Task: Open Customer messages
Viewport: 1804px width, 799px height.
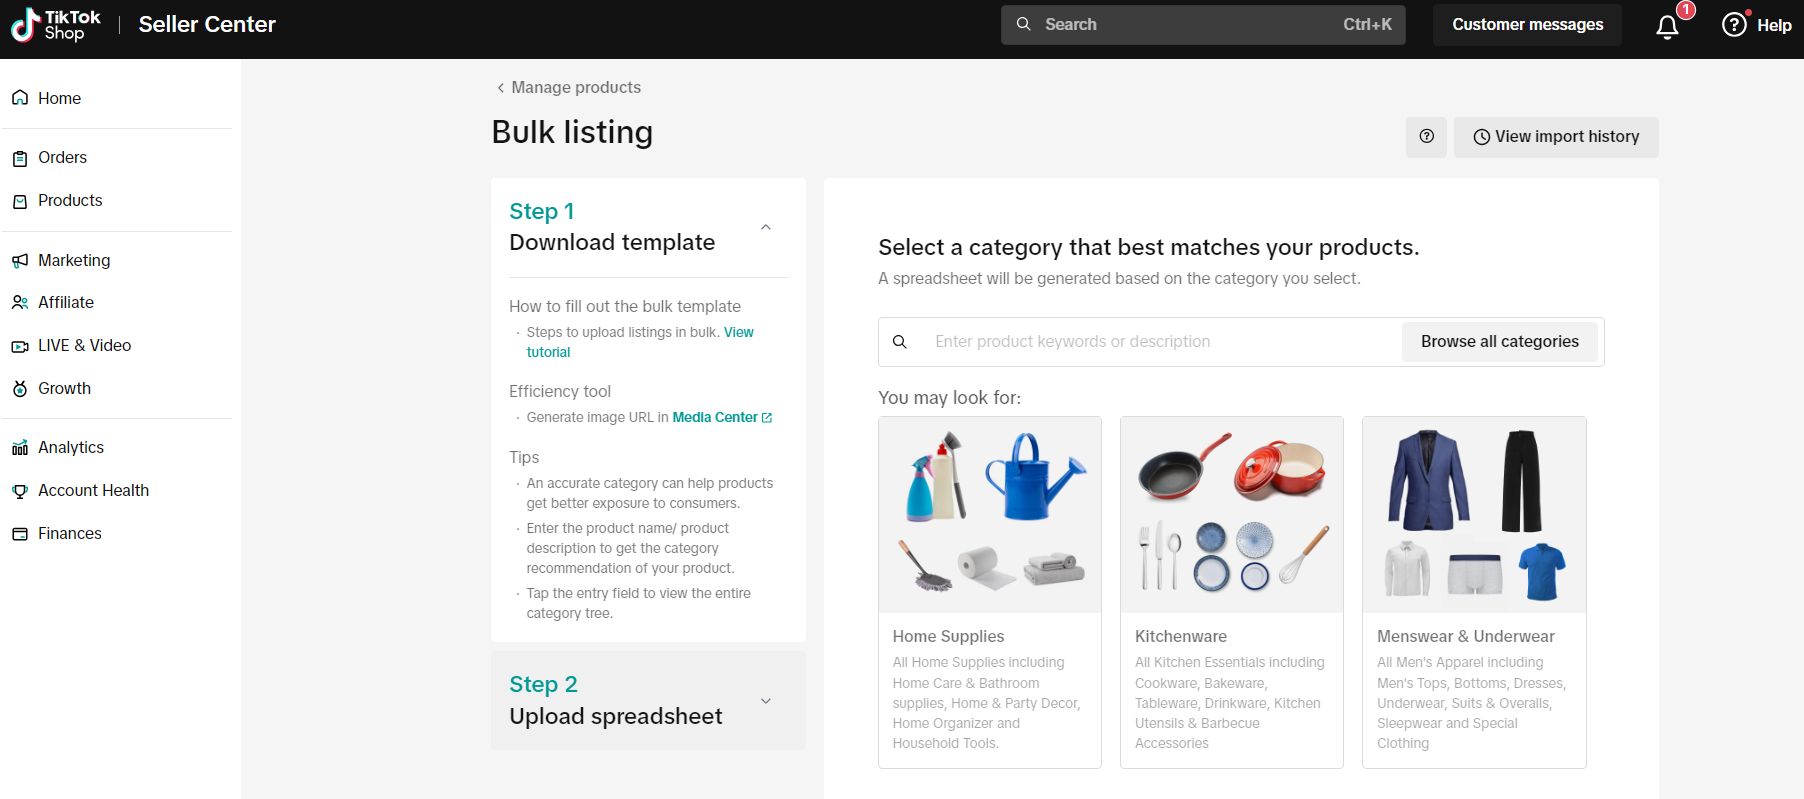Action: [1527, 25]
